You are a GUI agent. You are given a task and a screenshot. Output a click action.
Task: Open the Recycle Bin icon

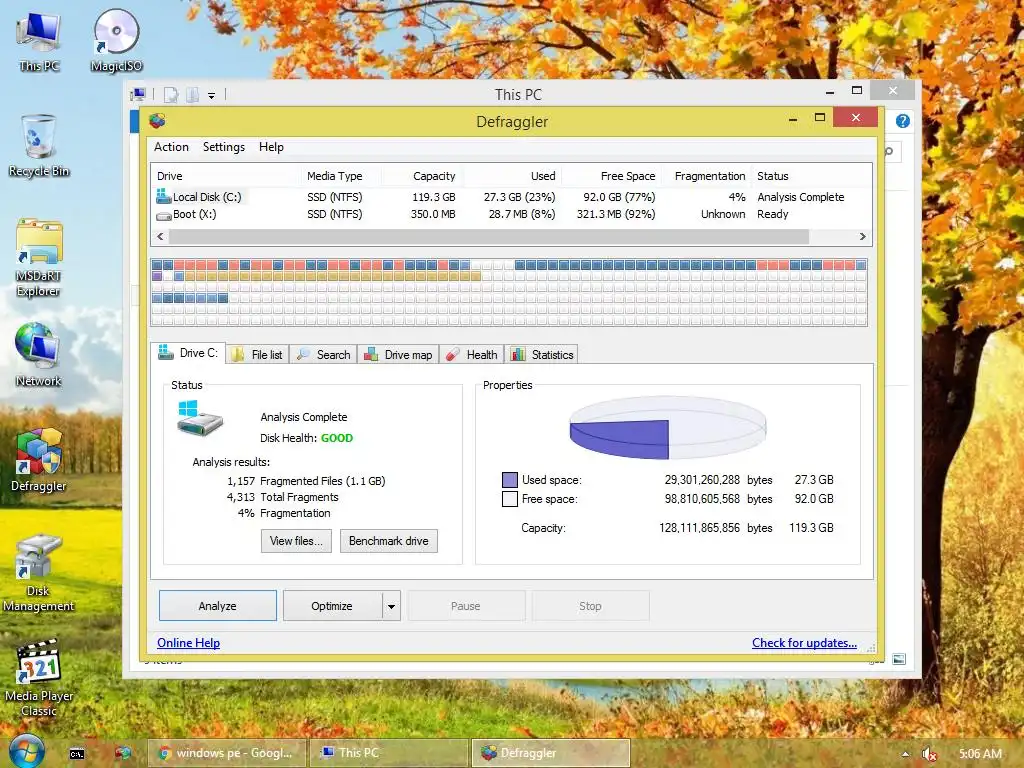pyautogui.click(x=39, y=146)
